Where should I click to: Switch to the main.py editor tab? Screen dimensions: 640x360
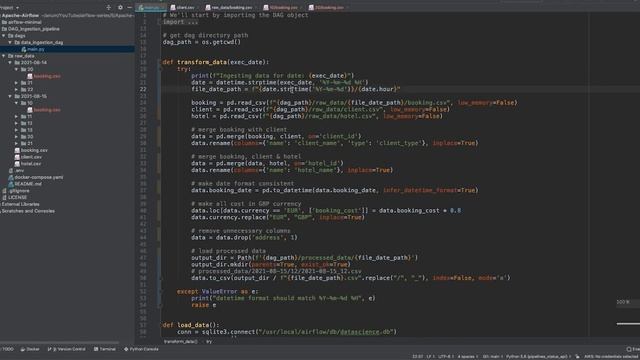click(151, 7)
